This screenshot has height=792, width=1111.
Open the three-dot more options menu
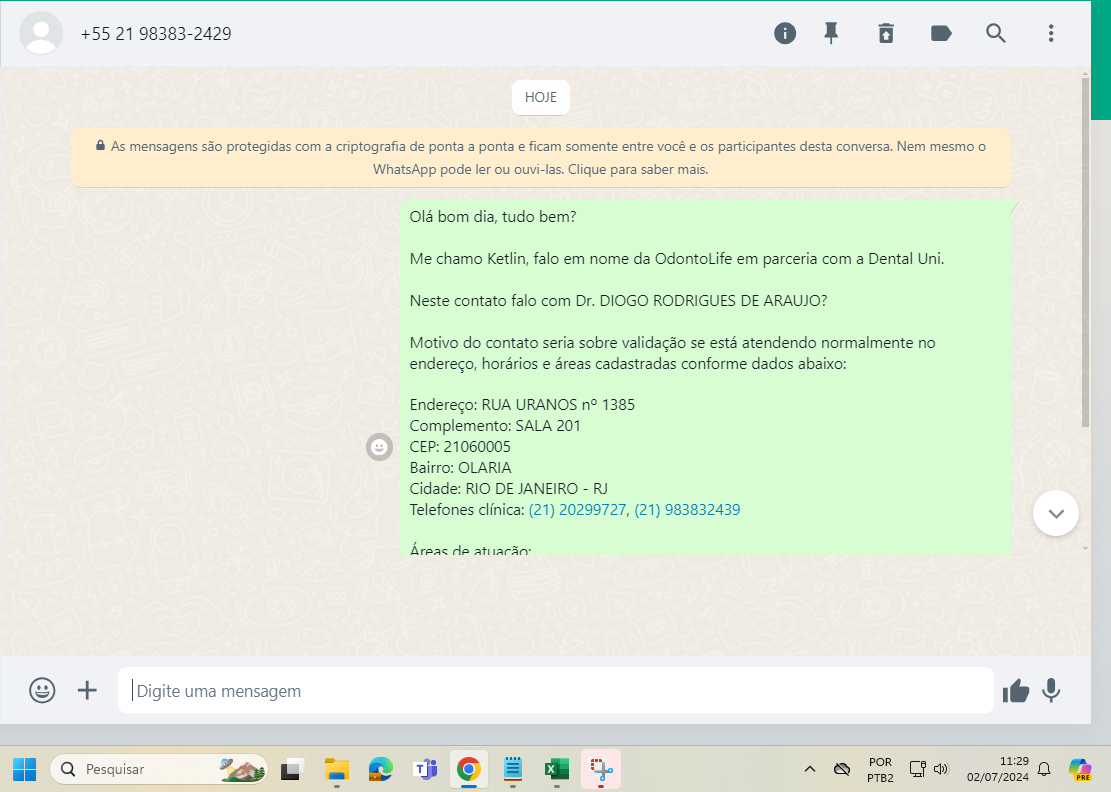click(x=1051, y=33)
